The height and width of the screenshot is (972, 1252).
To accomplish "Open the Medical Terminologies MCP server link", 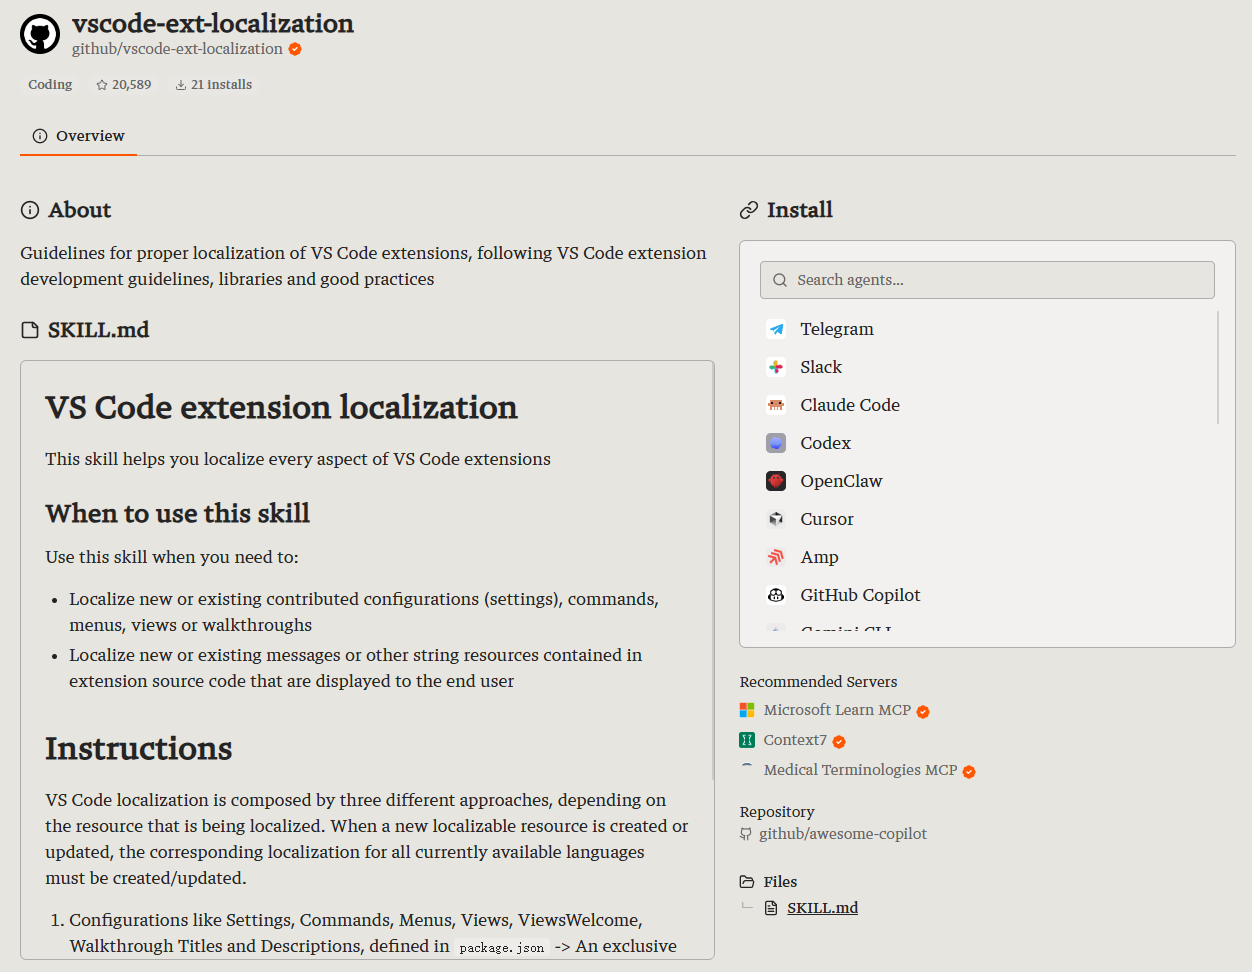I will pos(860,770).
